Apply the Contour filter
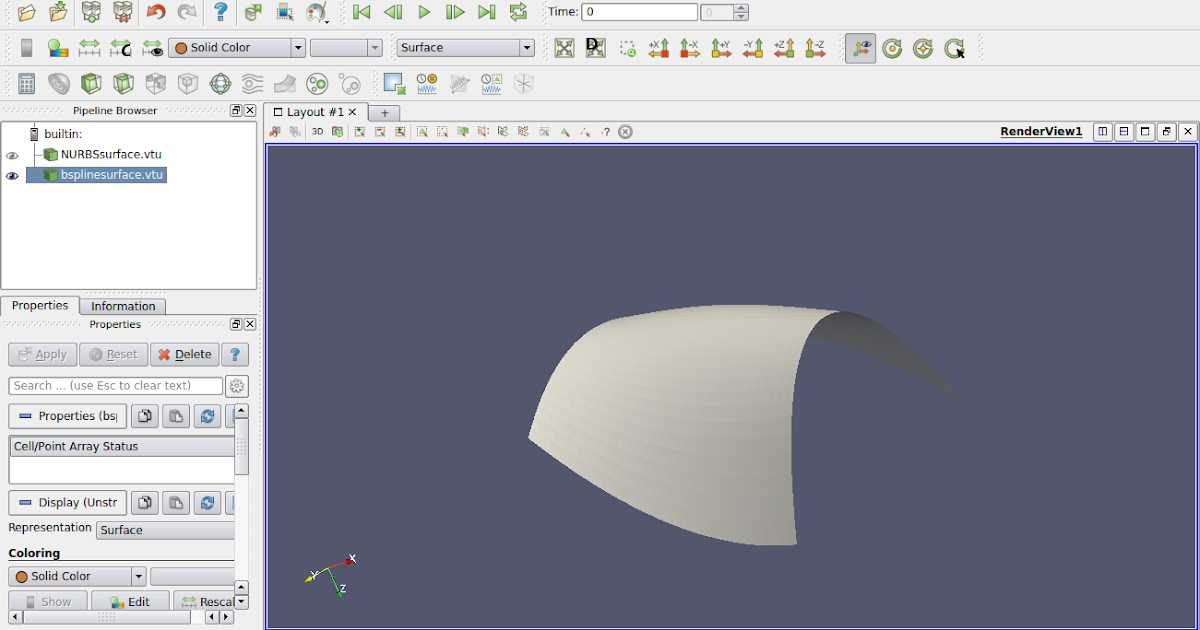This screenshot has width=1200, height=630. pos(56,84)
